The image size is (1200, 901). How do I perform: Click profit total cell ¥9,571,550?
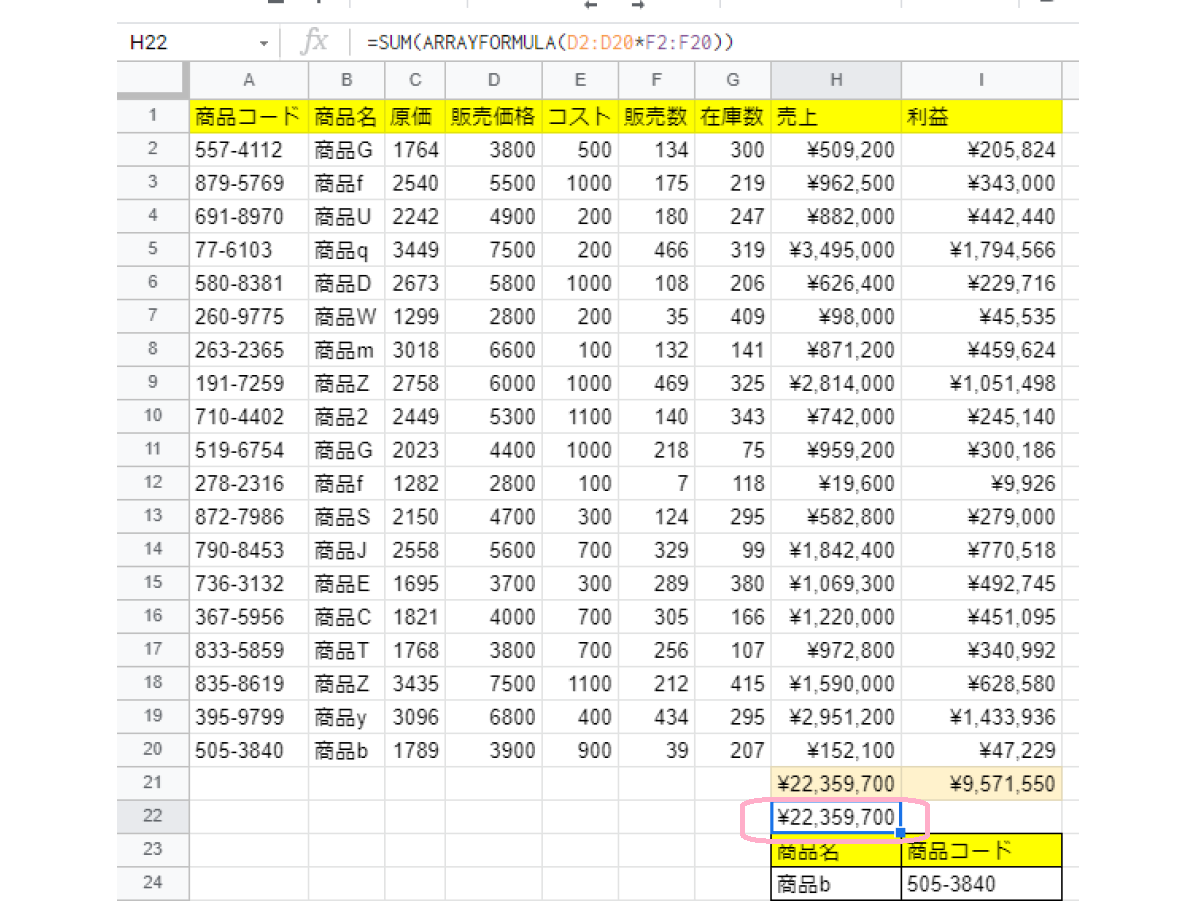(x=981, y=783)
